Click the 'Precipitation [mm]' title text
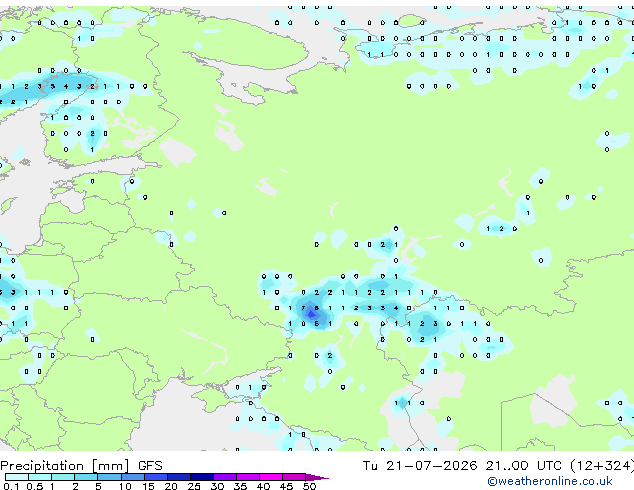This screenshot has width=634, height=490. coord(65,466)
